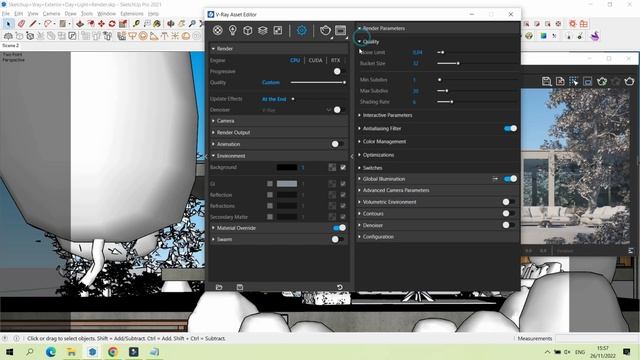Open the Edit menu in SketchUp
Image resolution: width=640 pixels, height=360 pixels.
click(19, 13)
